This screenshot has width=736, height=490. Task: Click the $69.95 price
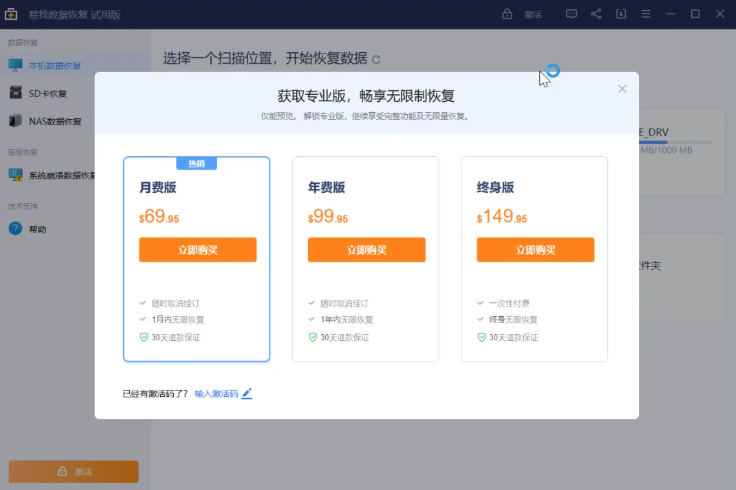tap(159, 216)
